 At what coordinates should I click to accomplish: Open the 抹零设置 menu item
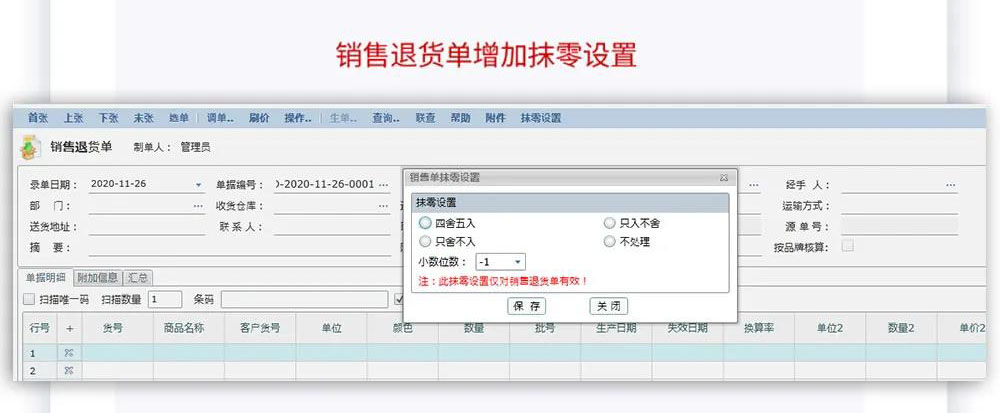coord(540,117)
